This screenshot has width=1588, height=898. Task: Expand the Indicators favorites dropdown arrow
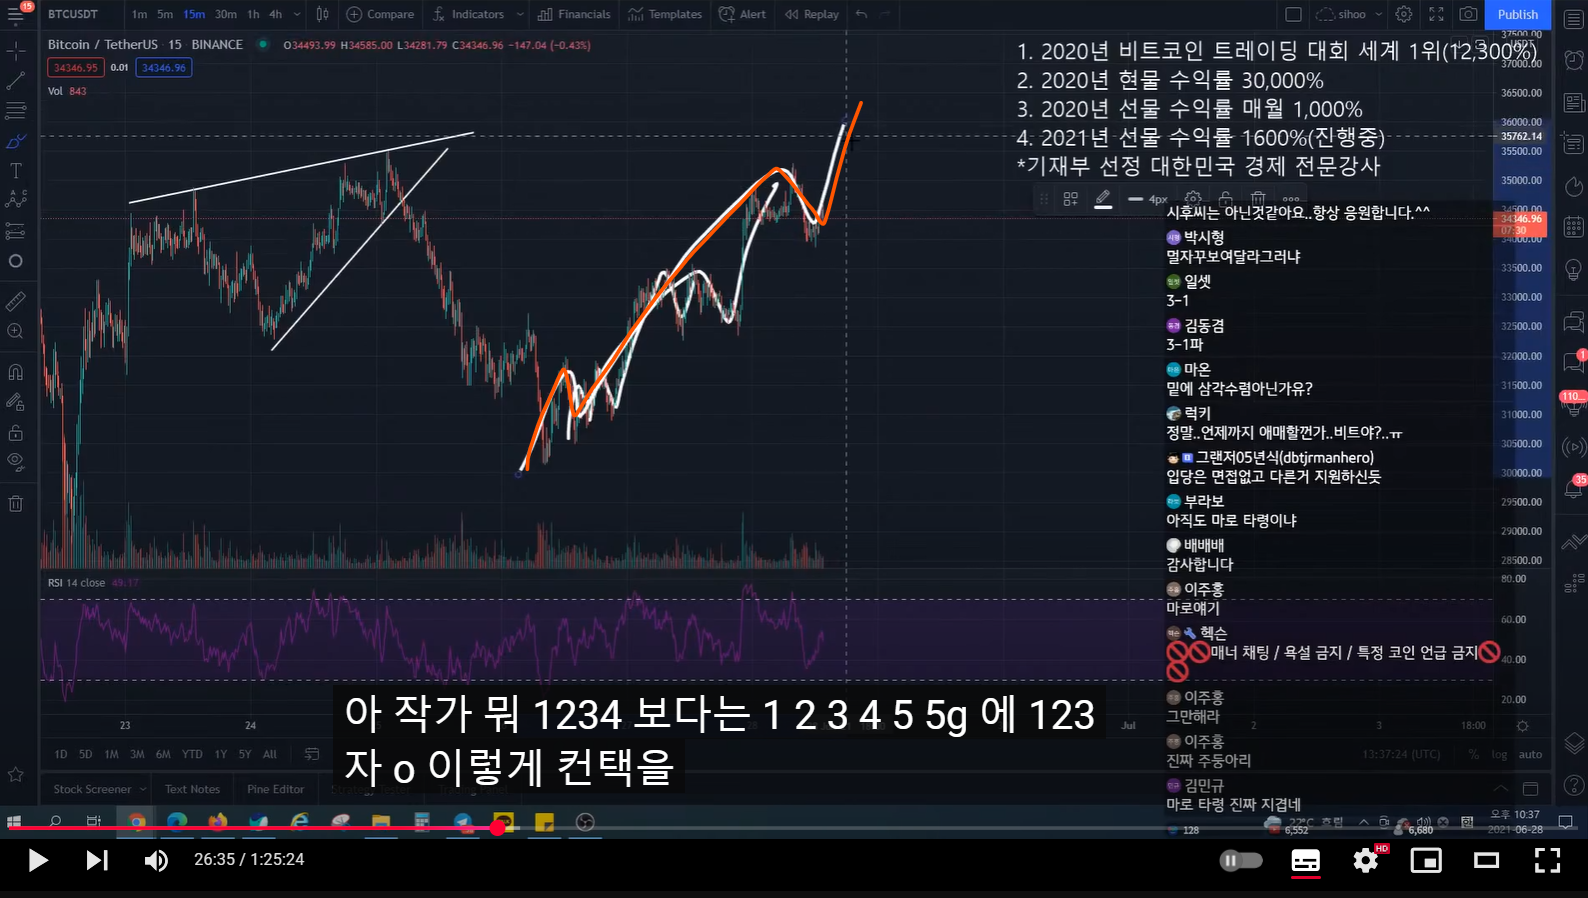[520, 14]
